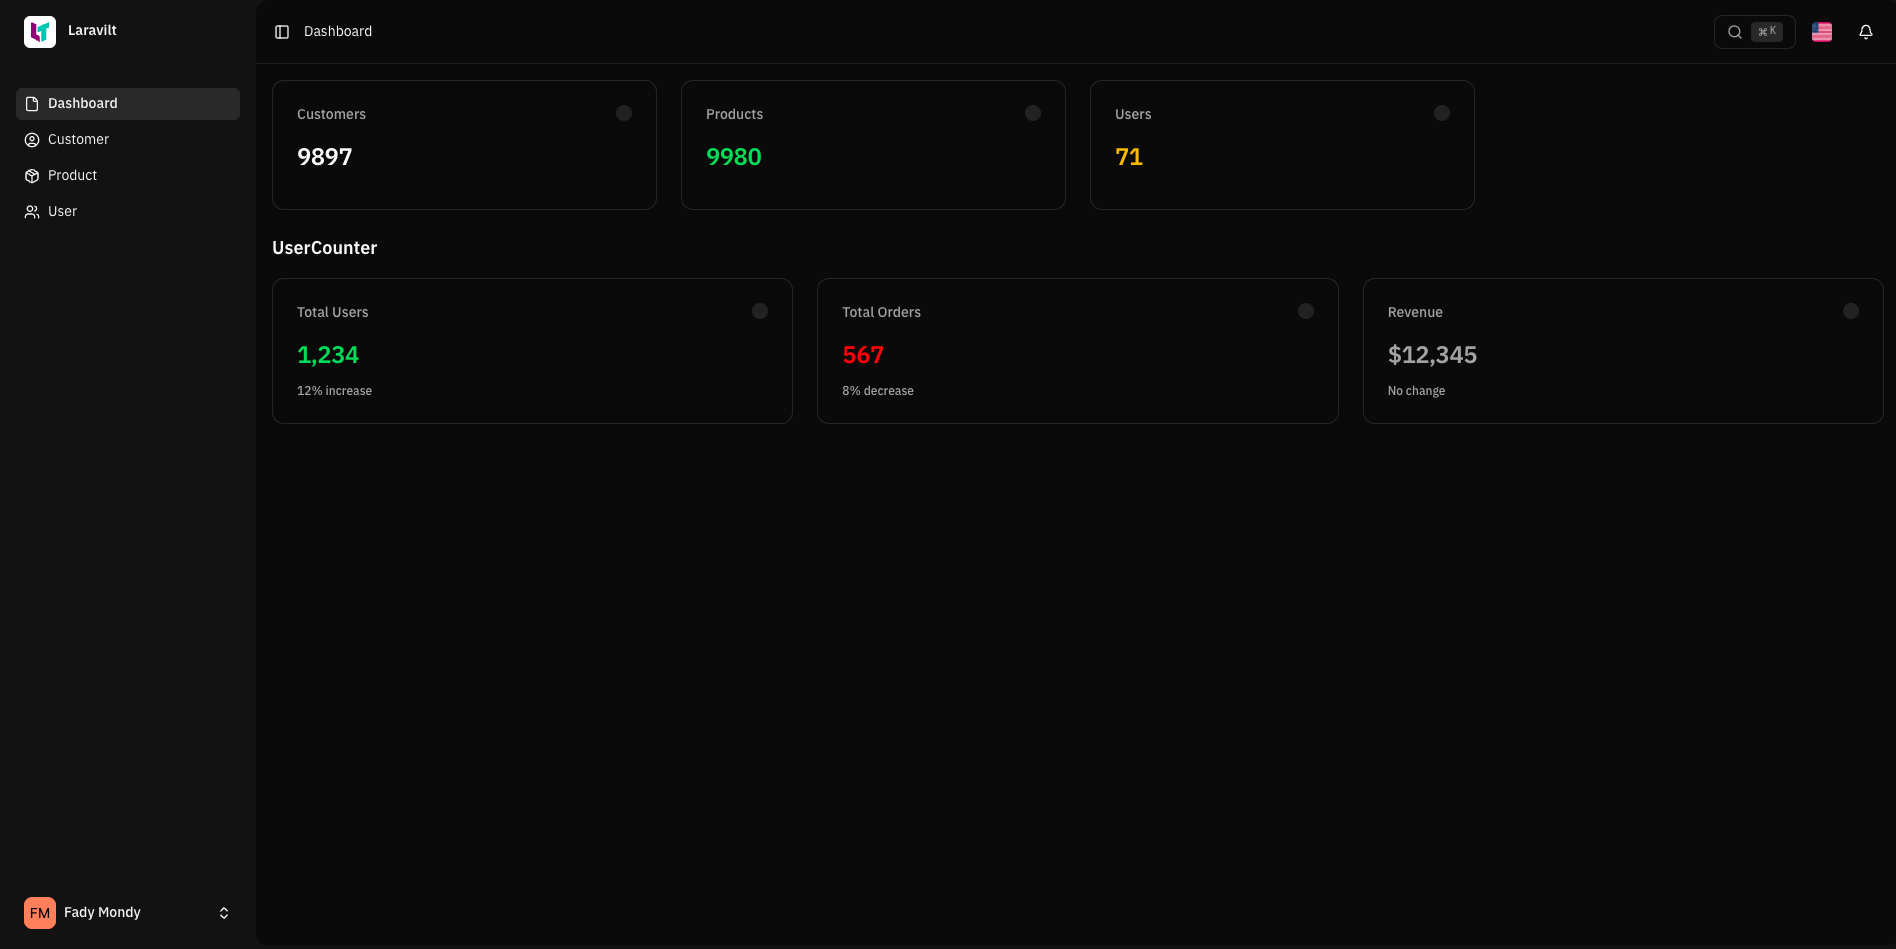Toggle the indicator on the Revenue card
Viewport: 1896px width, 949px height.
[1849, 311]
